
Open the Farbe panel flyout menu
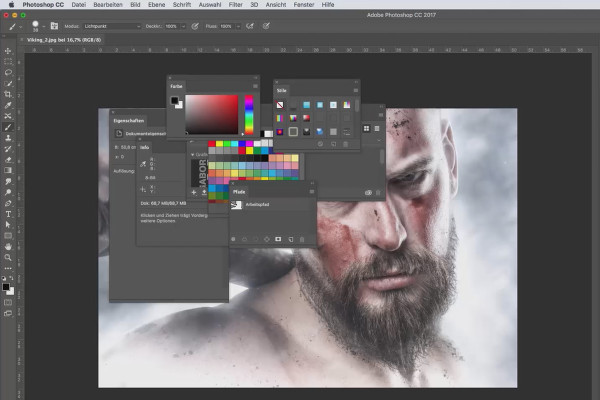255,87
